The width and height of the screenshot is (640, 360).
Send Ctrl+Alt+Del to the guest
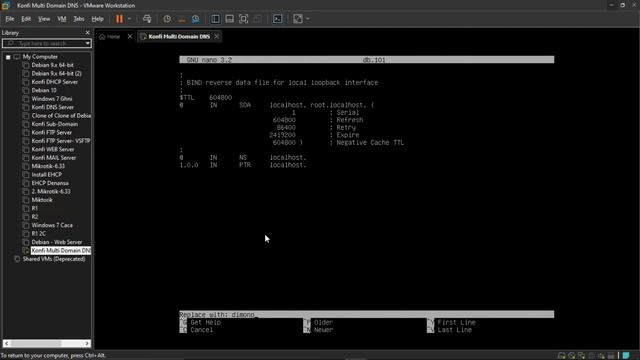(x=147, y=19)
